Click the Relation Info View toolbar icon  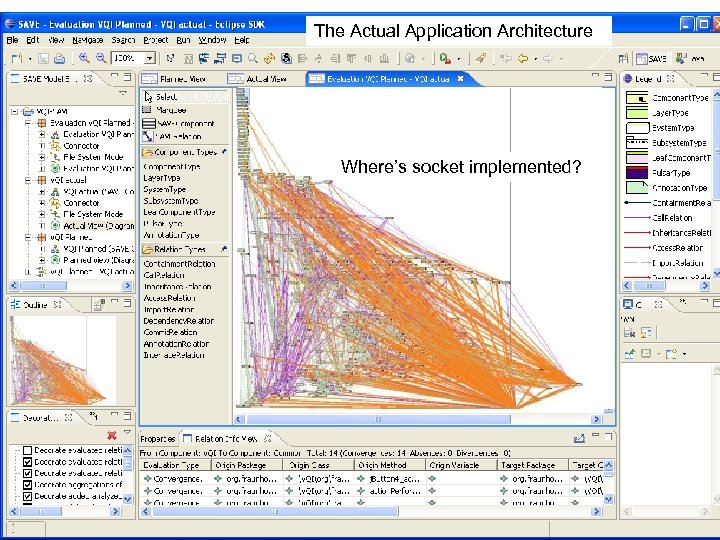click(x=579, y=438)
